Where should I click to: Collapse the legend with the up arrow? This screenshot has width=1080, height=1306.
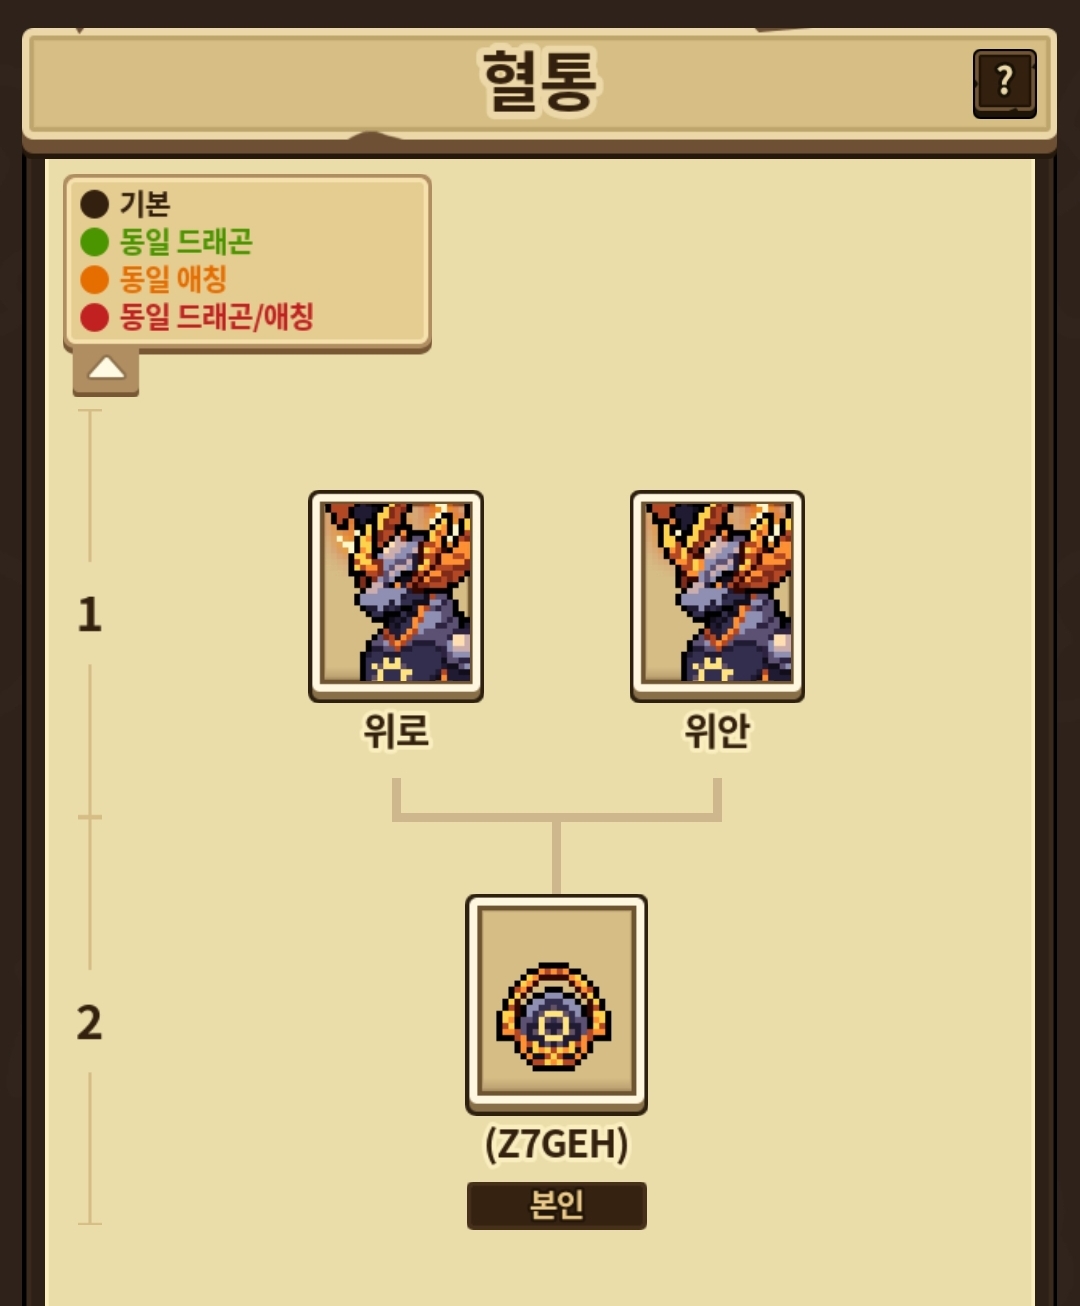point(106,372)
